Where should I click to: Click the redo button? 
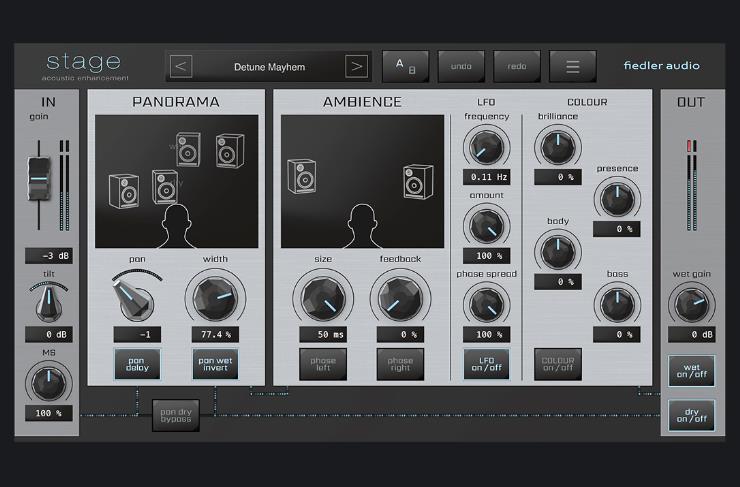tap(517, 67)
